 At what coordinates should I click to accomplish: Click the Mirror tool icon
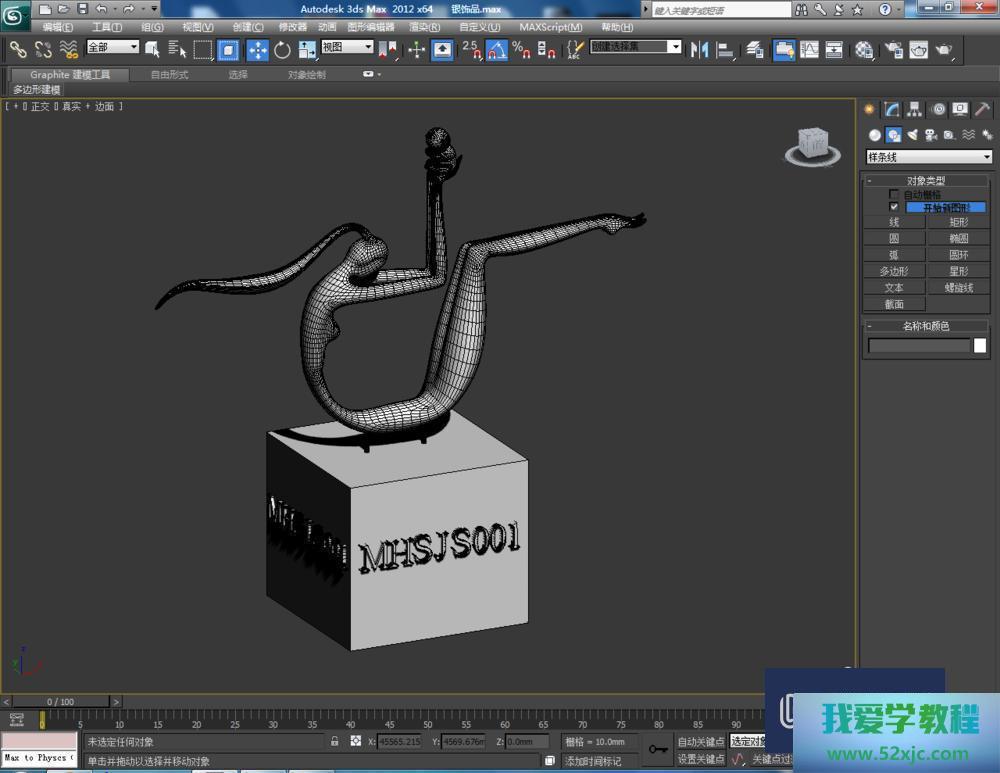[700, 50]
